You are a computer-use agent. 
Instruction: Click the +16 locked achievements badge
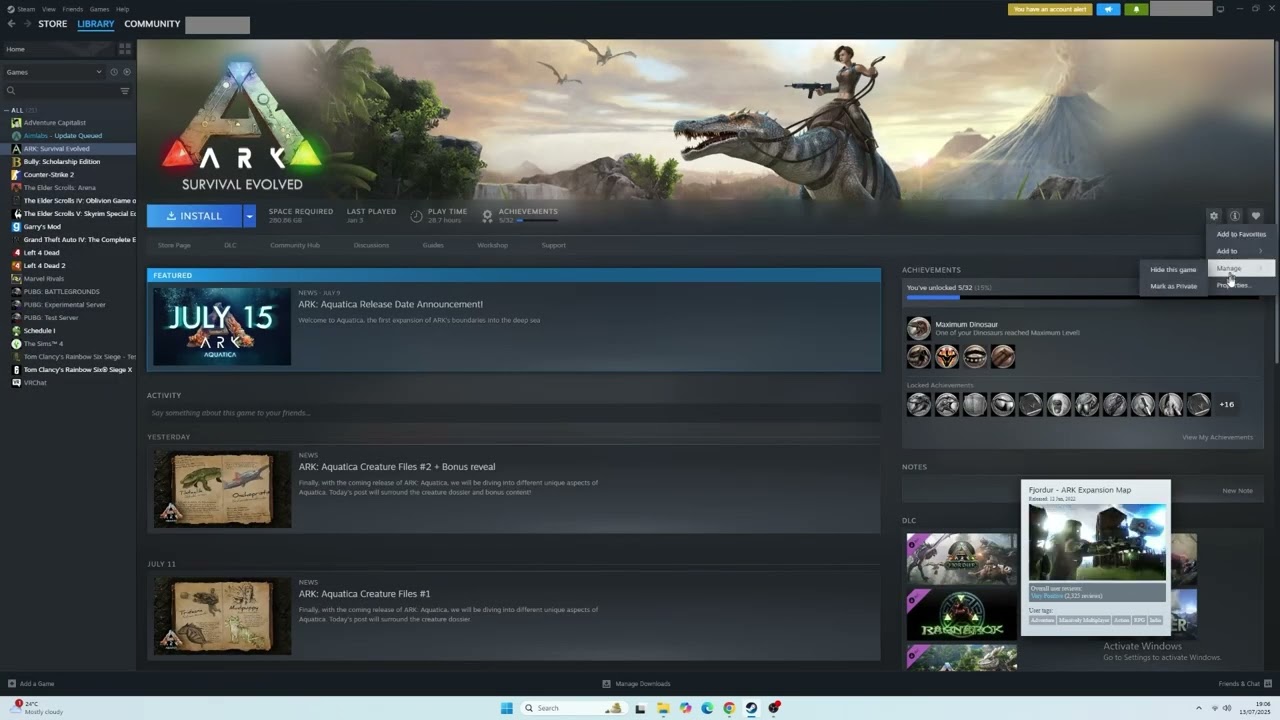[1227, 404]
